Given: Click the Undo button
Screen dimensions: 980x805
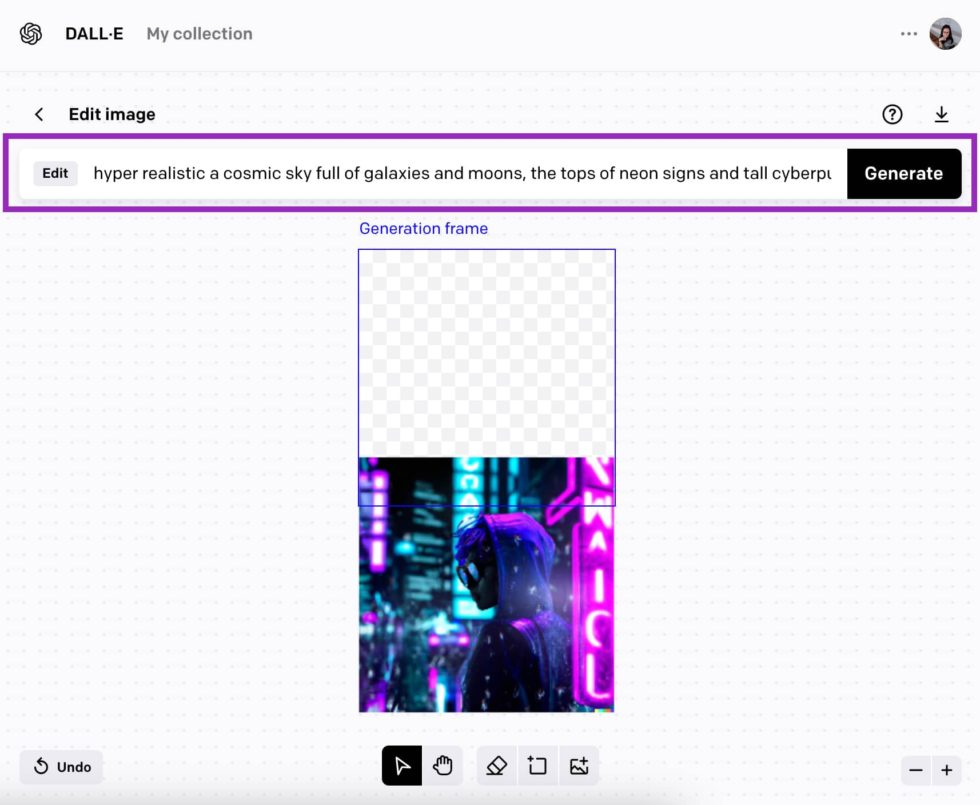Looking at the screenshot, I should tap(61, 766).
